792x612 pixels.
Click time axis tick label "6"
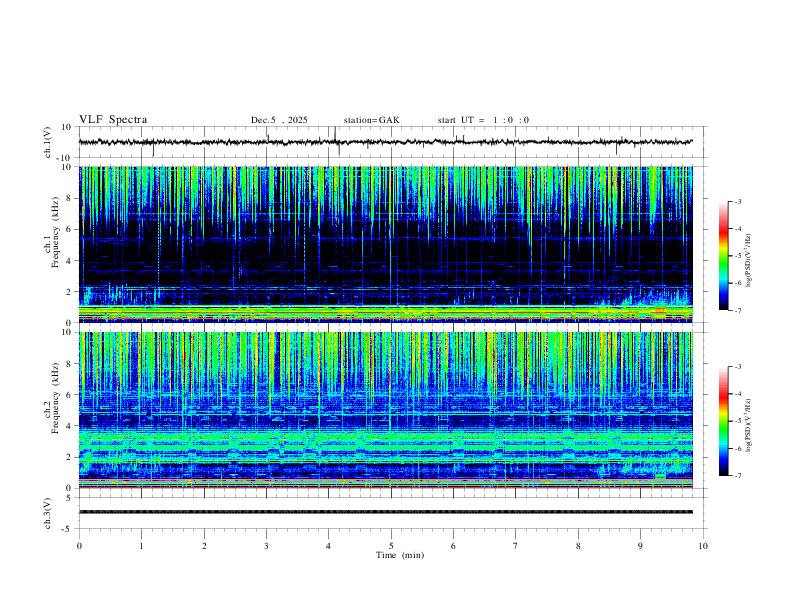point(453,546)
